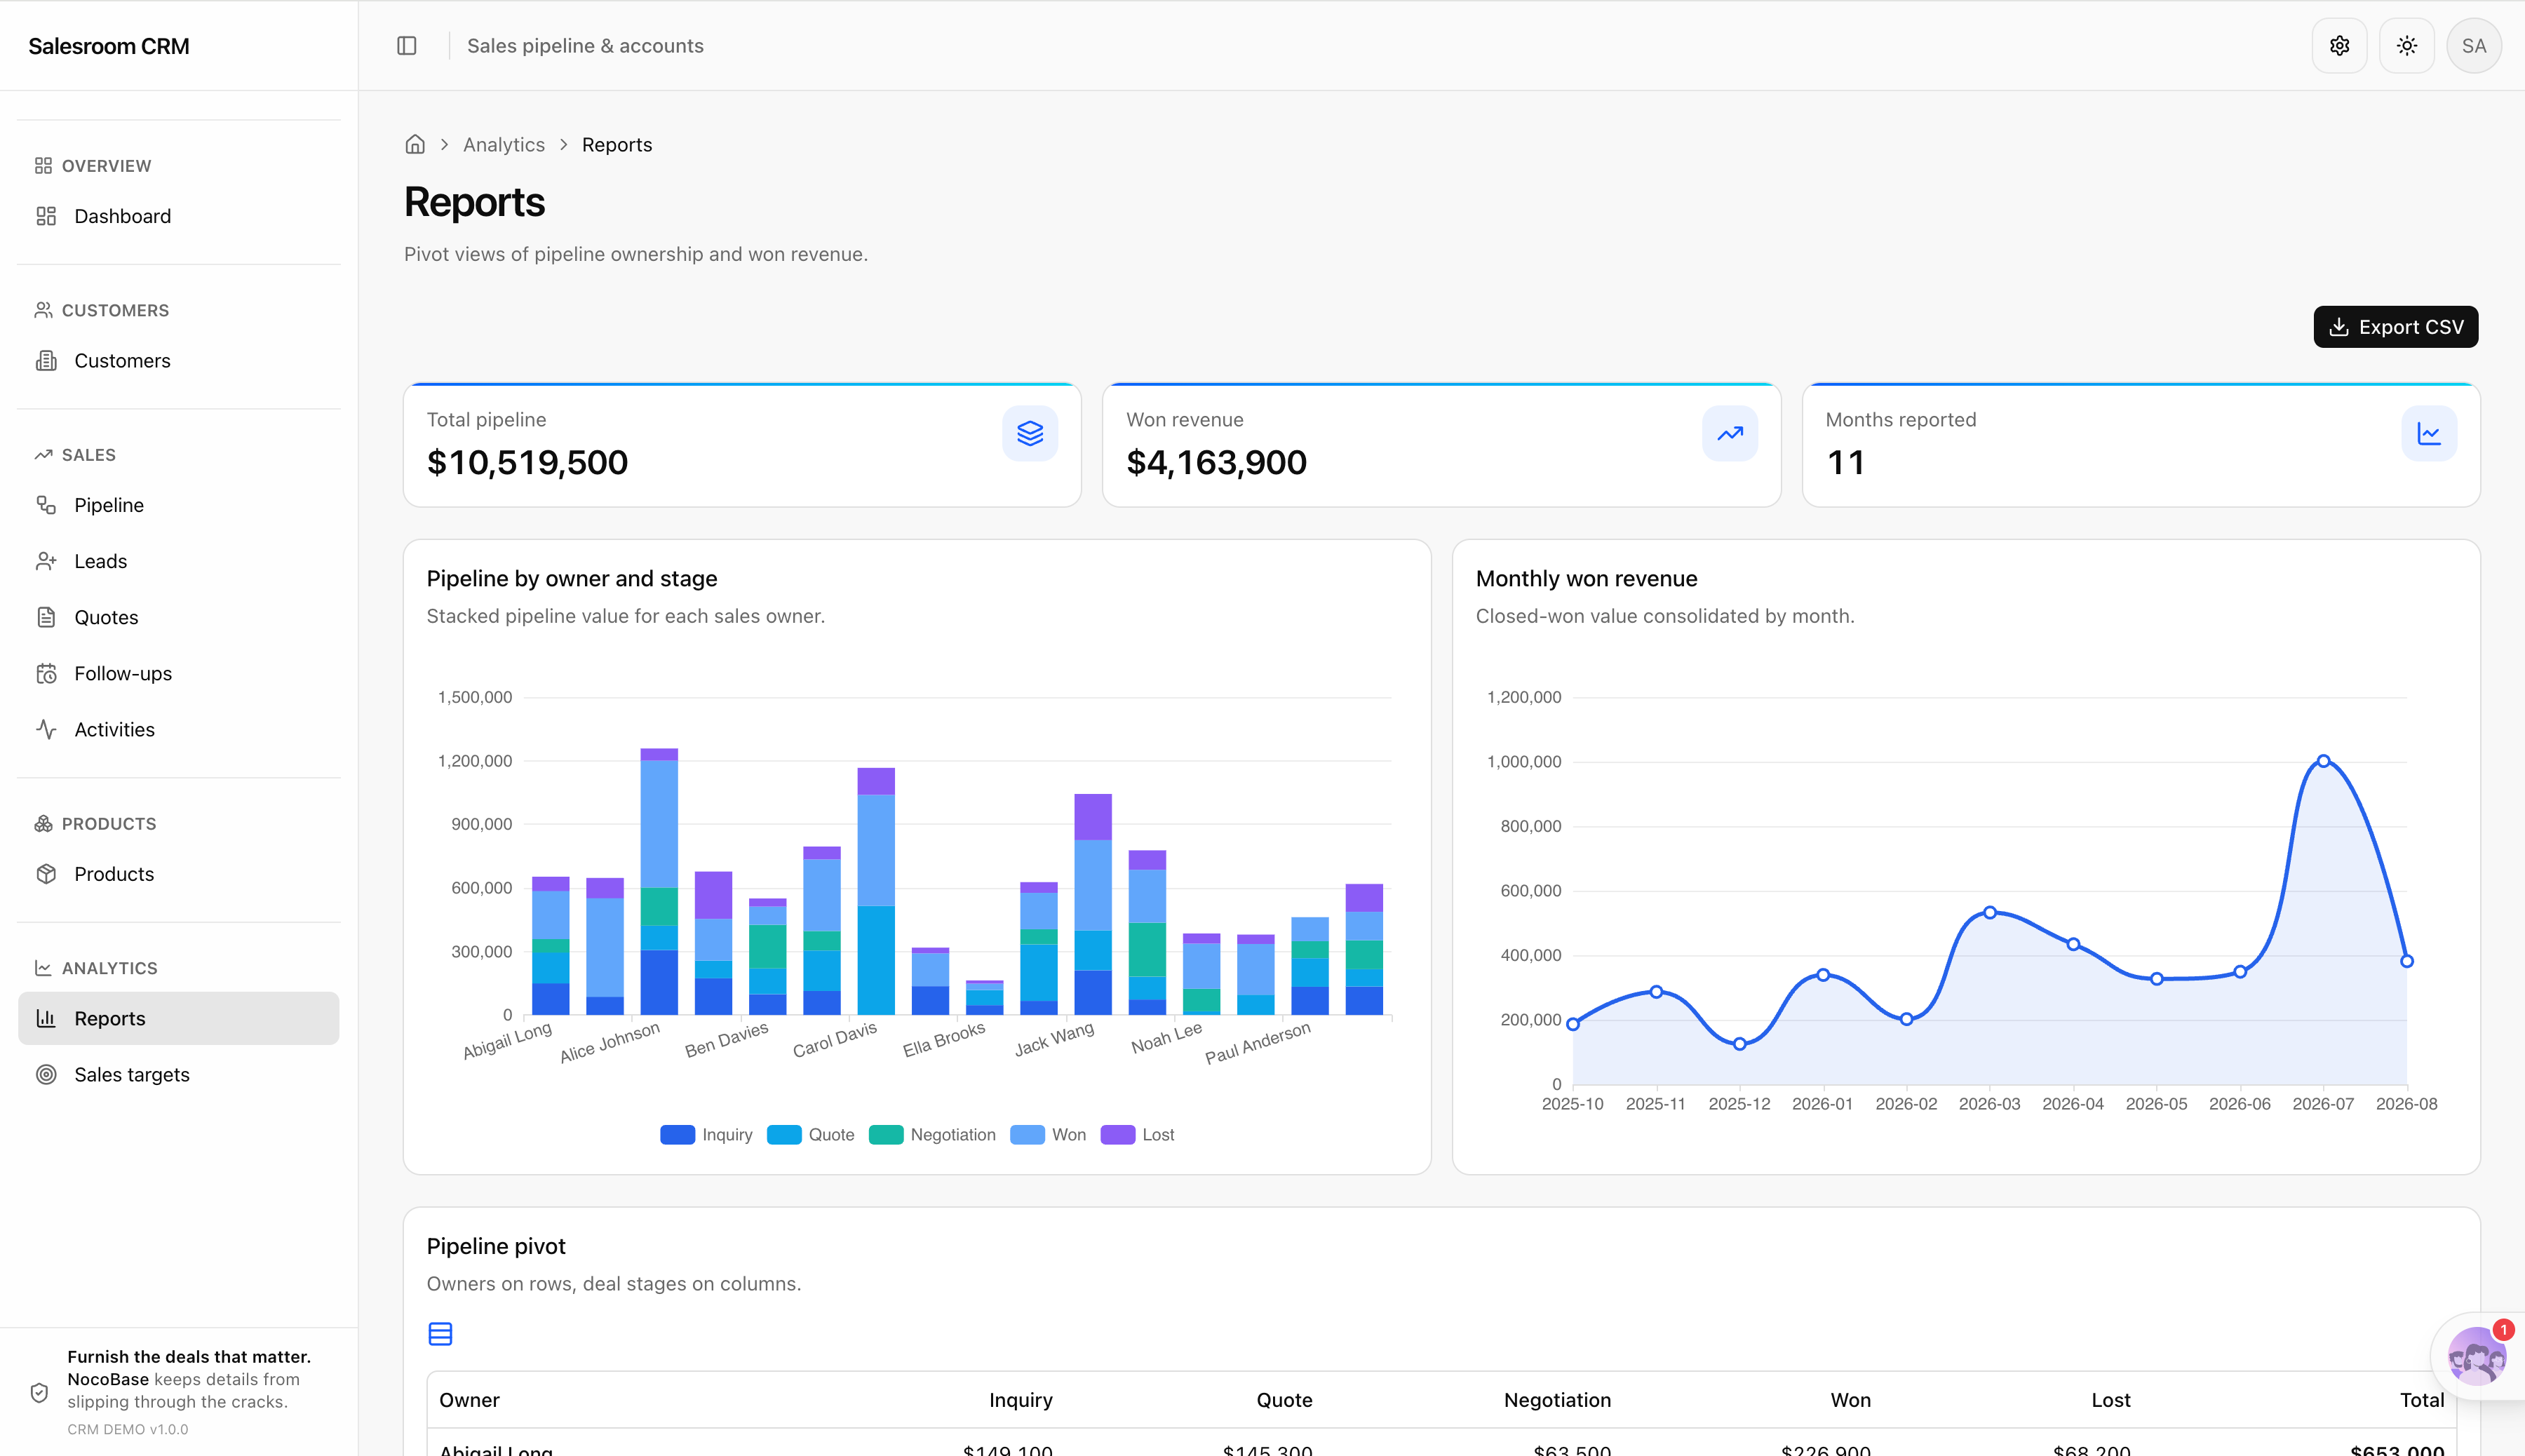Toggle the Inquiry legend swatch
The height and width of the screenshot is (1456, 2525).
(x=677, y=1135)
